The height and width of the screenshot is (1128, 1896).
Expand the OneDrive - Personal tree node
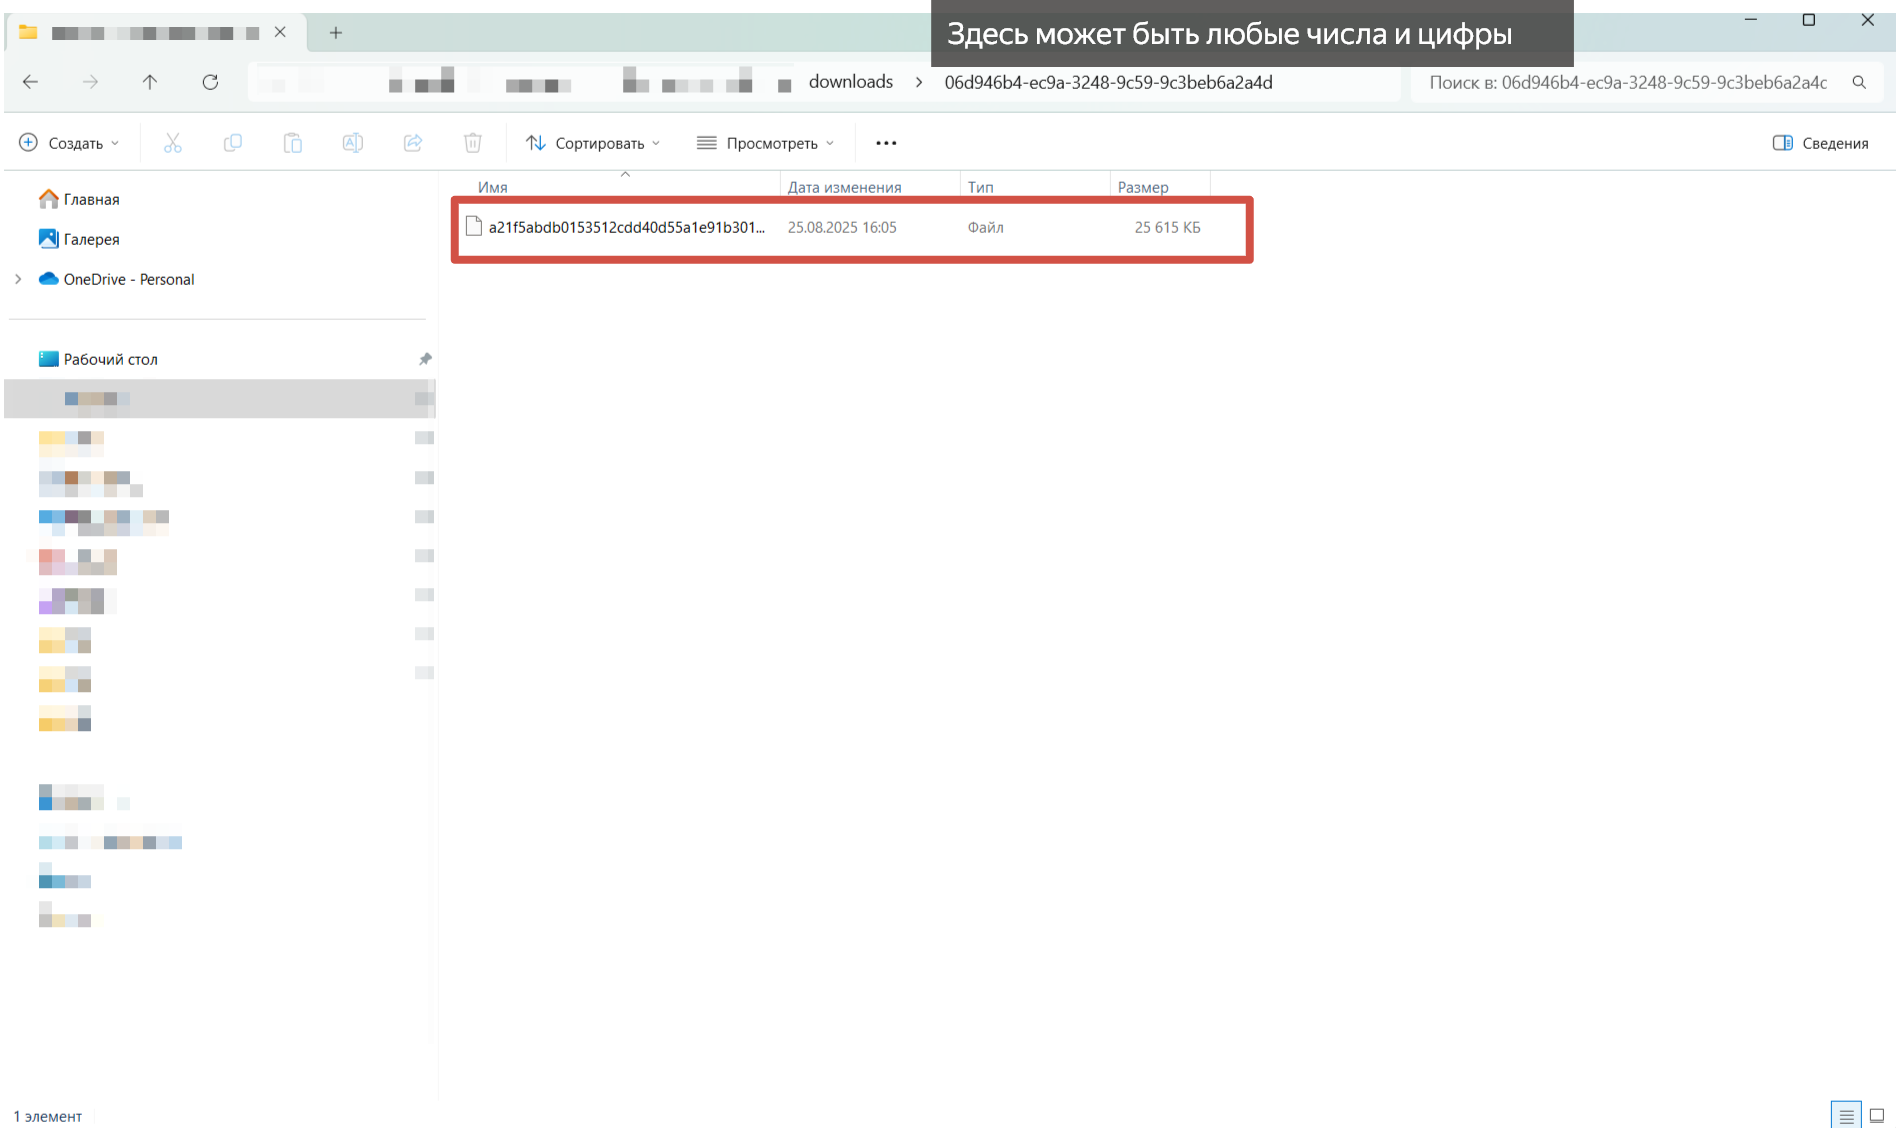(18, 279)
